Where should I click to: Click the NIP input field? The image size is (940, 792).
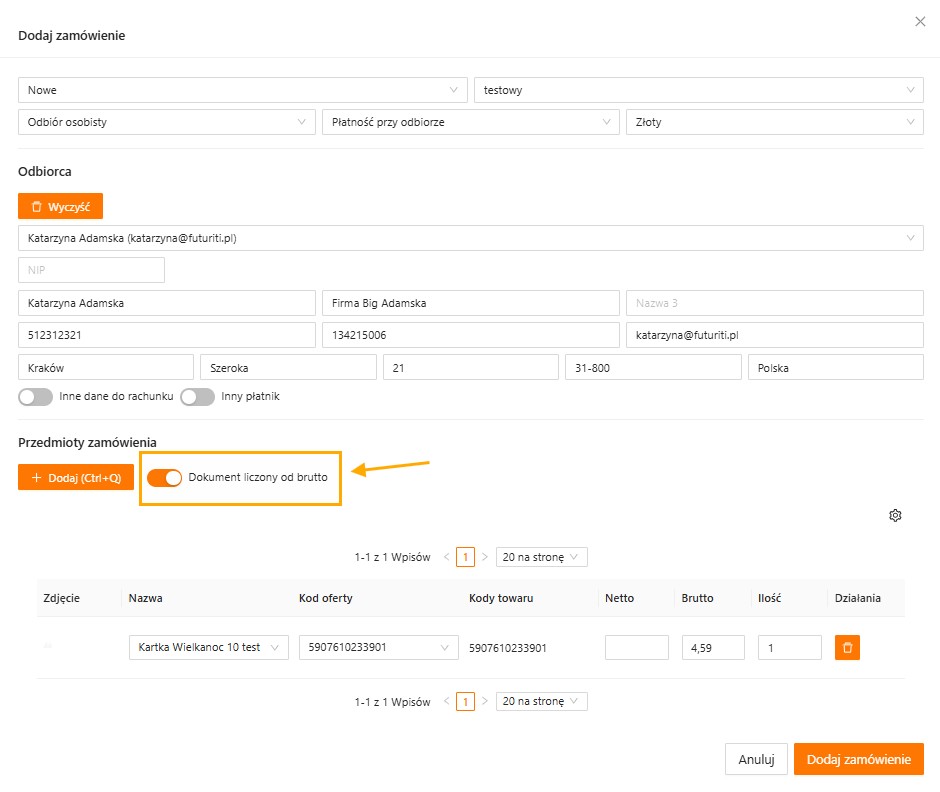[x=91, y=270]
